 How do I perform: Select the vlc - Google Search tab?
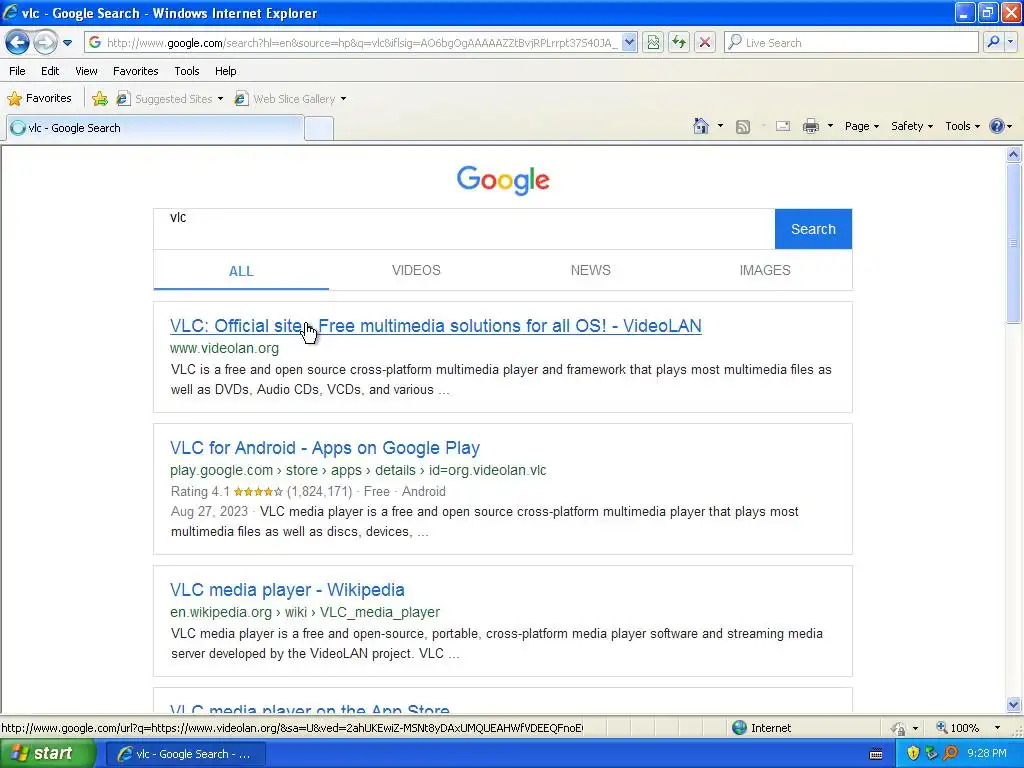155,128
